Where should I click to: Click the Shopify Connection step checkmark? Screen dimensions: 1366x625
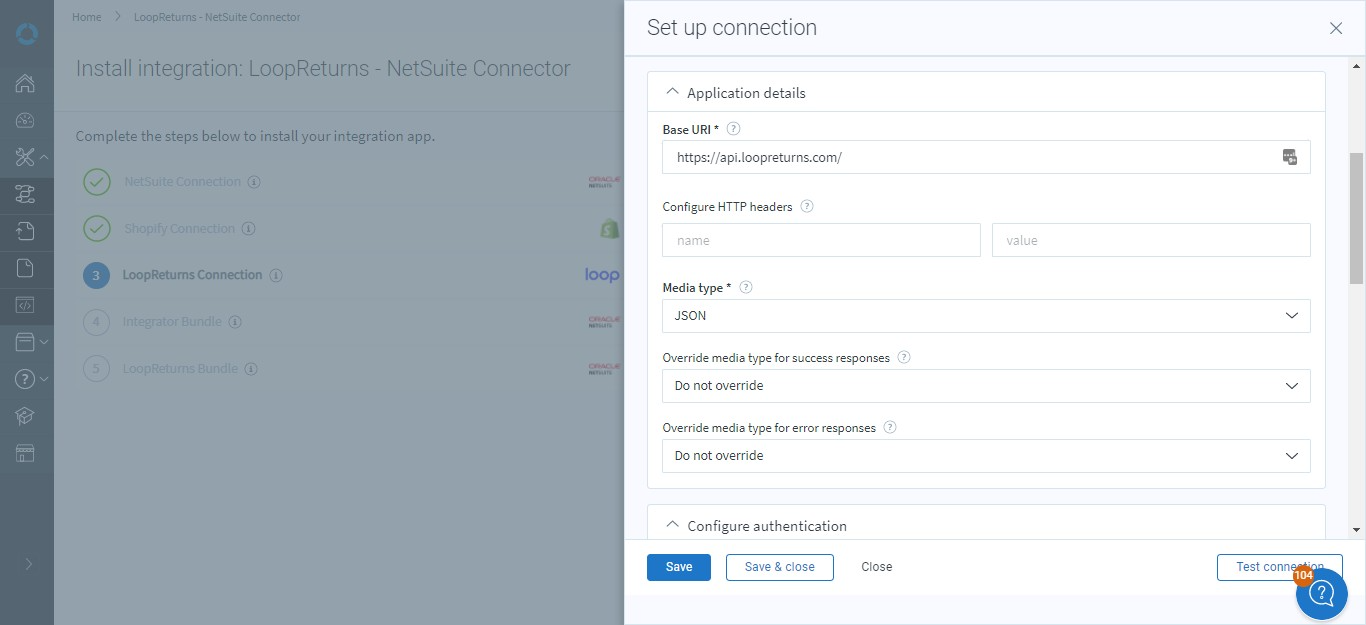(97, 229)
